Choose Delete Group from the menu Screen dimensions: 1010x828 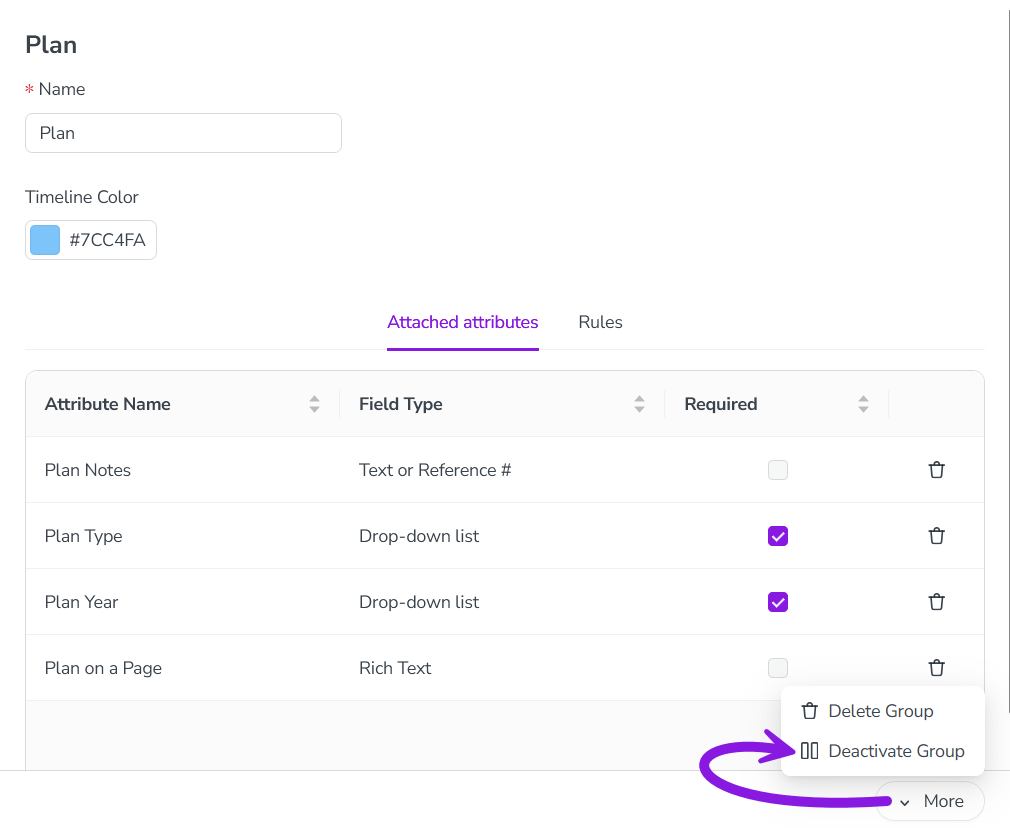pyautogui.click(x=882, y=711)
